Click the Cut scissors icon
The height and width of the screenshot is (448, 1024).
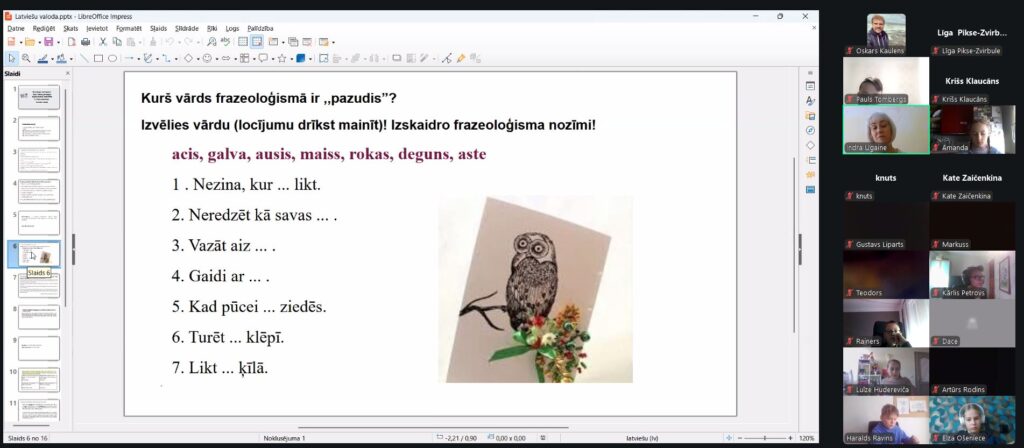102,42
